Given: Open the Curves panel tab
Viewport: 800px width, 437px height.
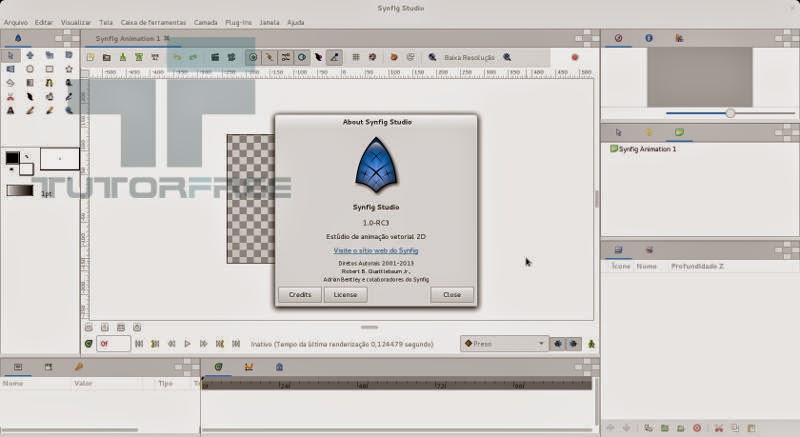Looking at the screenshot, I should [249, 367].
